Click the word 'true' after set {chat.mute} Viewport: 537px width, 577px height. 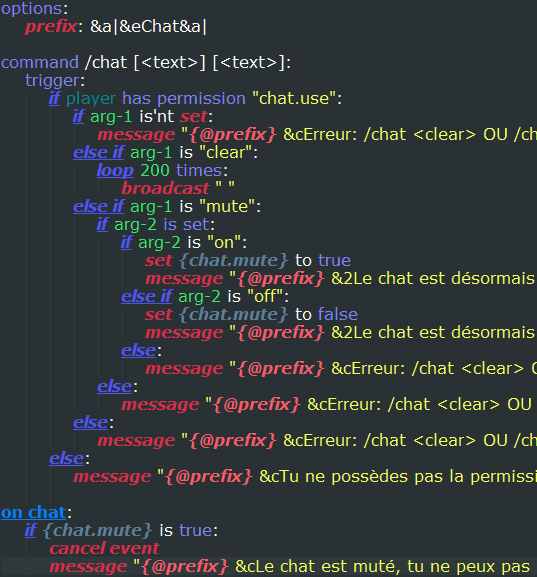click(x=334, y=261)
